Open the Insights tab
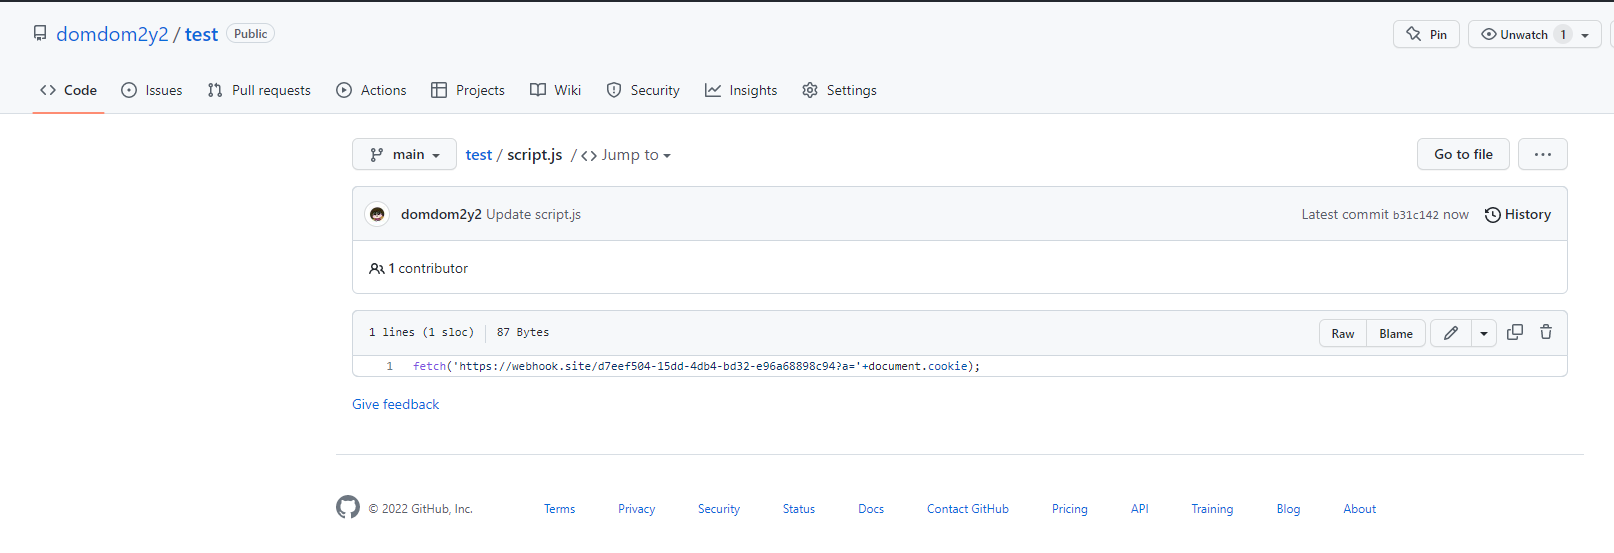This screenshot has height=553, width=1614. pyautogui.click(x=741, y=90)
